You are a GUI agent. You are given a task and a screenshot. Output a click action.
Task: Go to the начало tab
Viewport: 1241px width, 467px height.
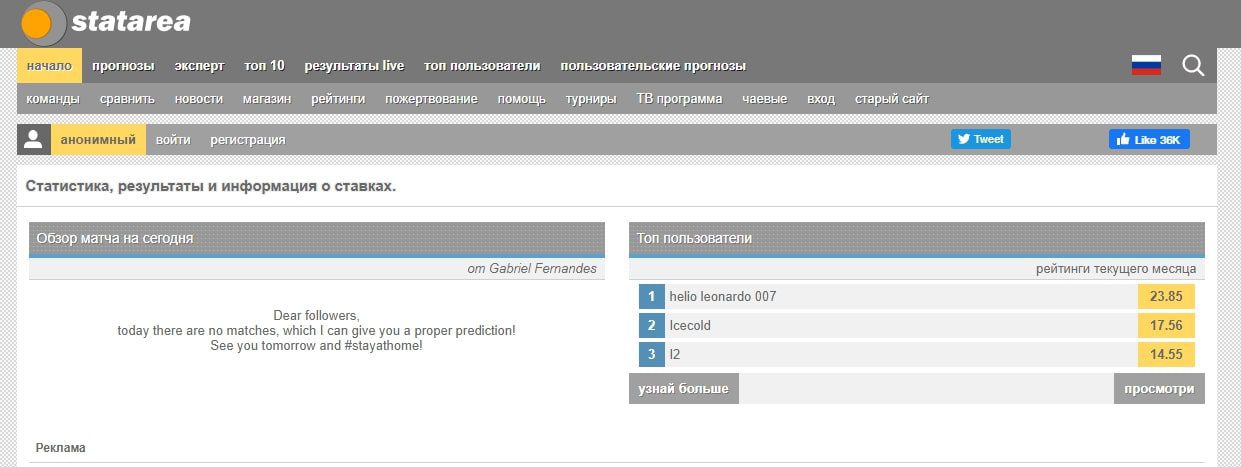[x=49, y=66]
